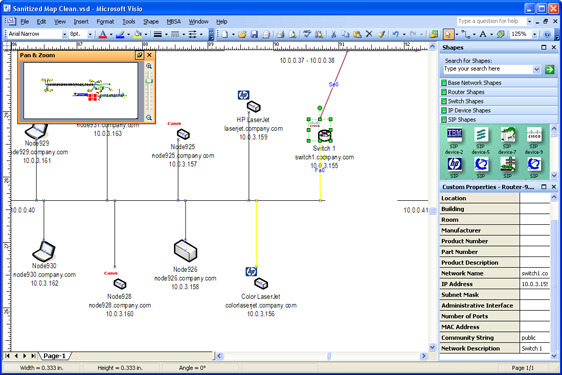Toggle the Pan & Zoom auto-hide pin

(139, 55)
